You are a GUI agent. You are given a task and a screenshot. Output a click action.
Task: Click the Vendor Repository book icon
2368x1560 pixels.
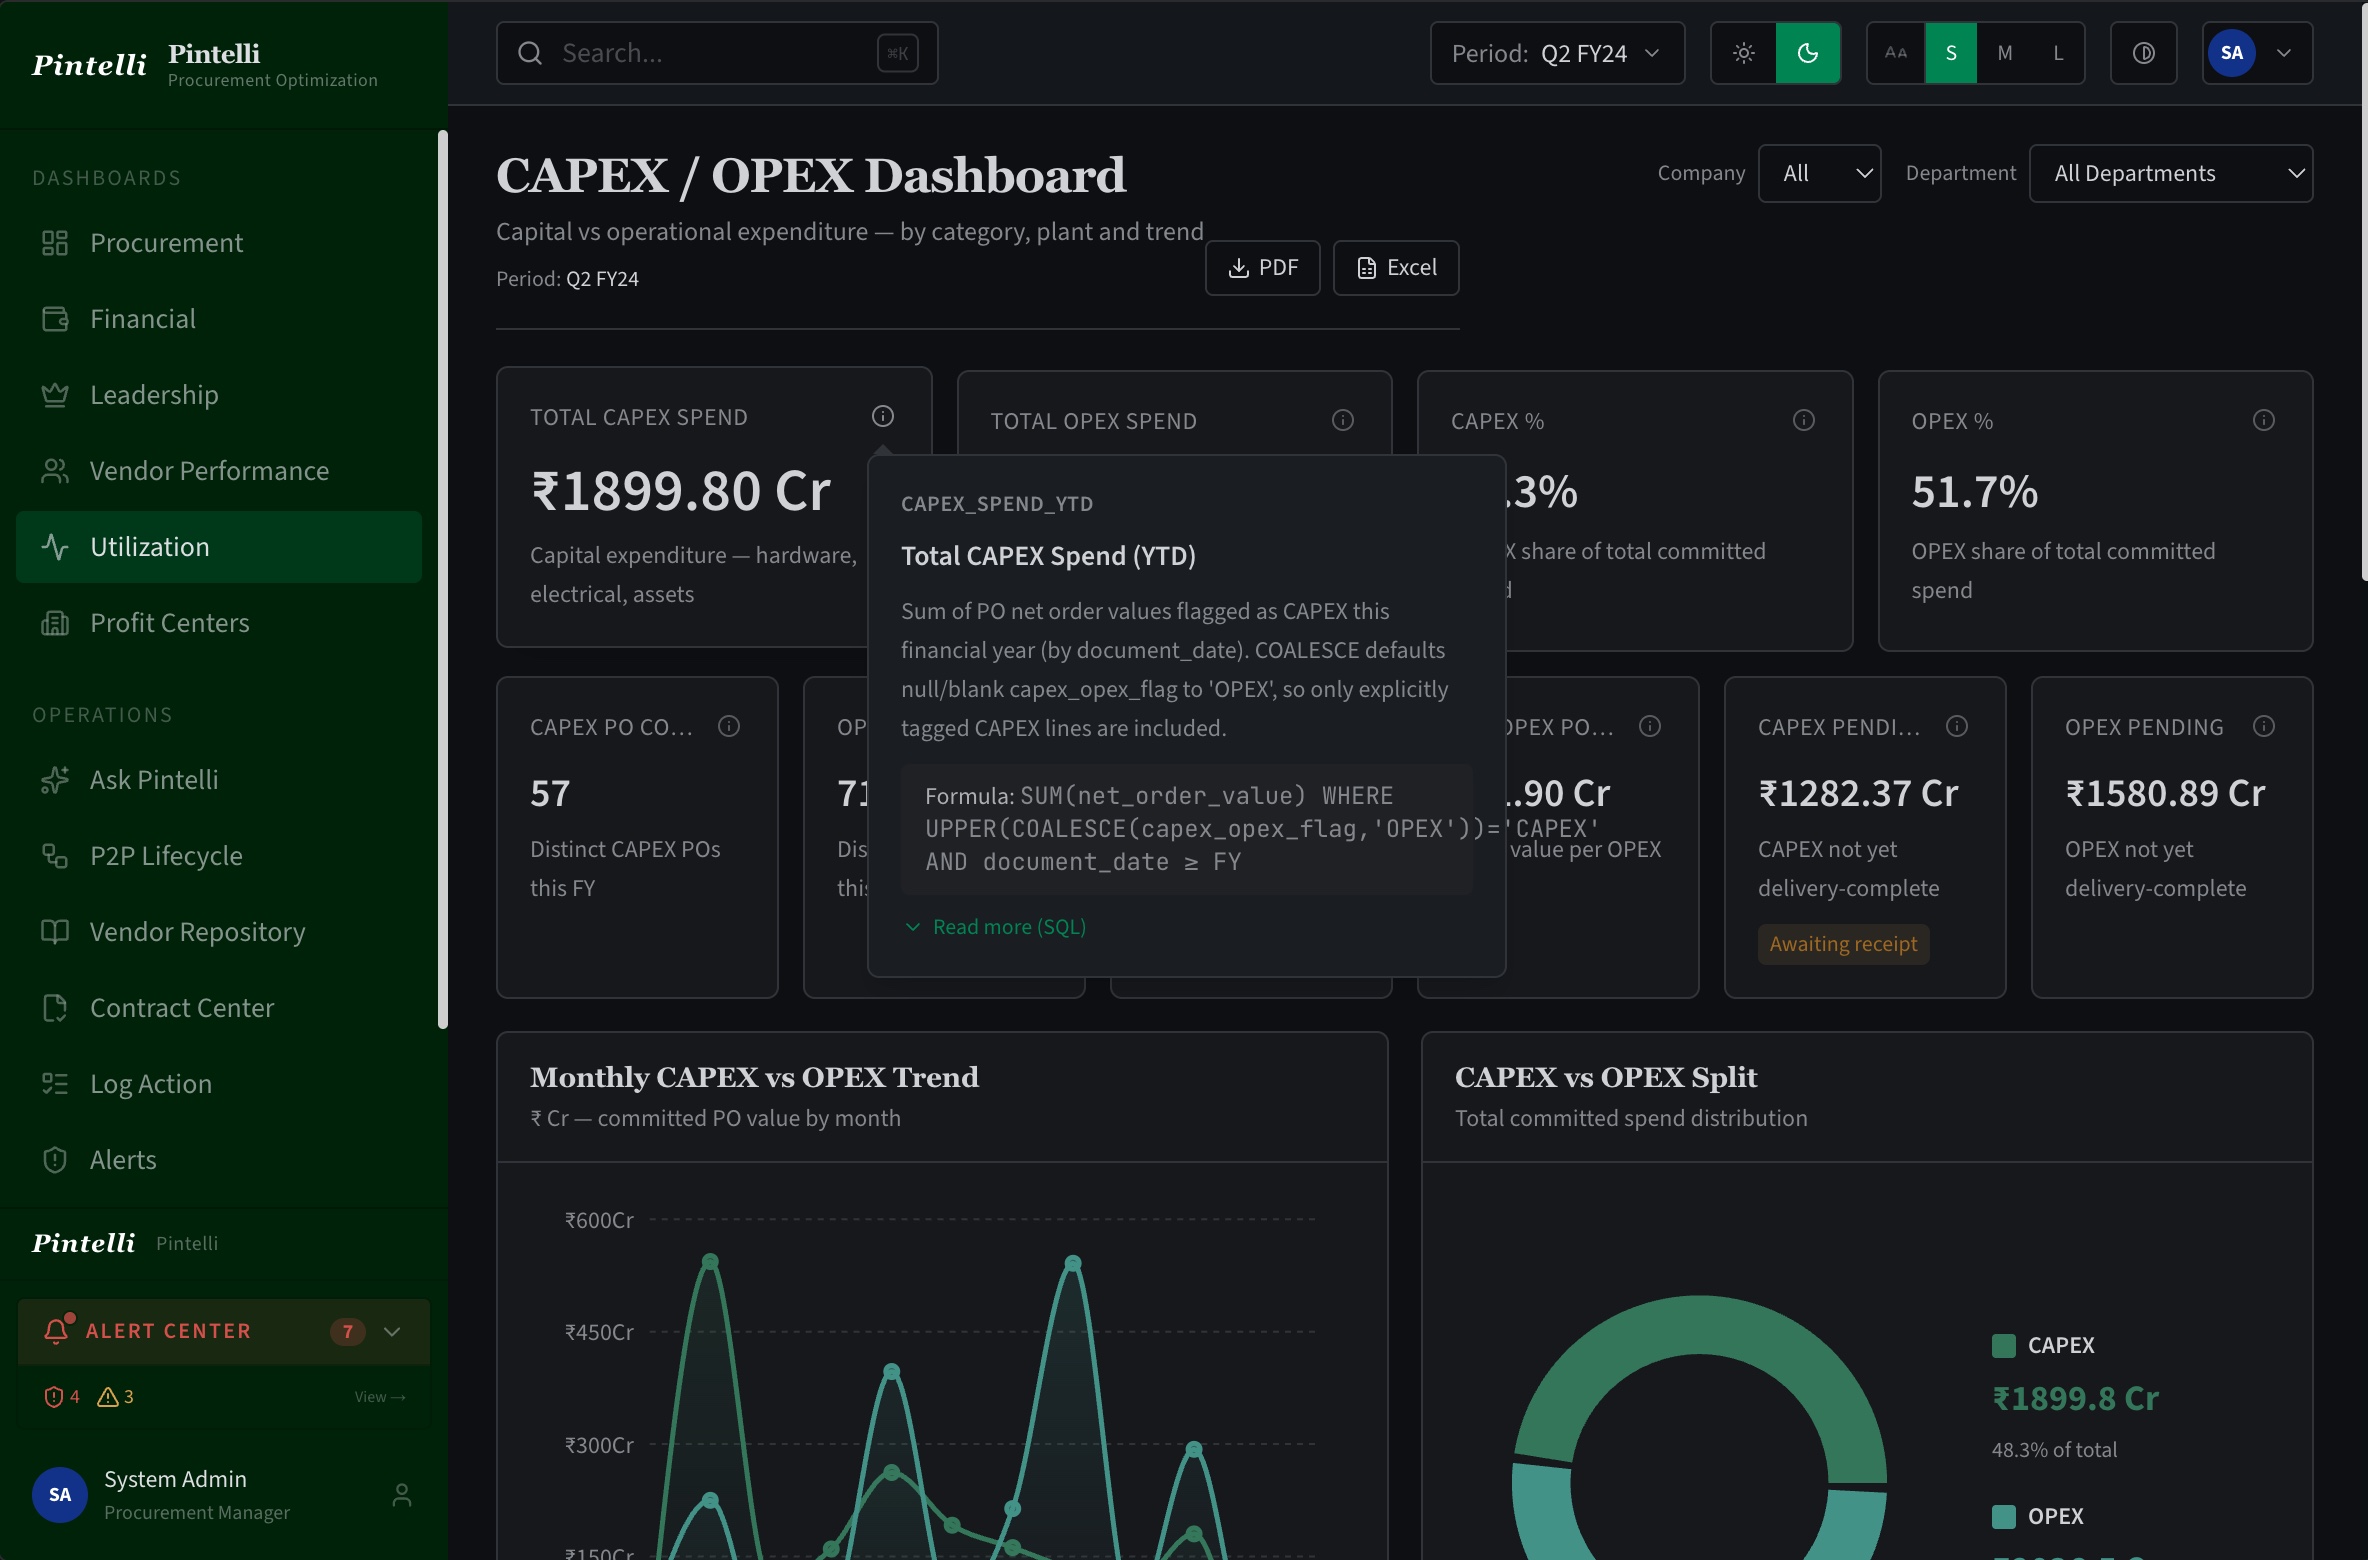coord(55,932)
